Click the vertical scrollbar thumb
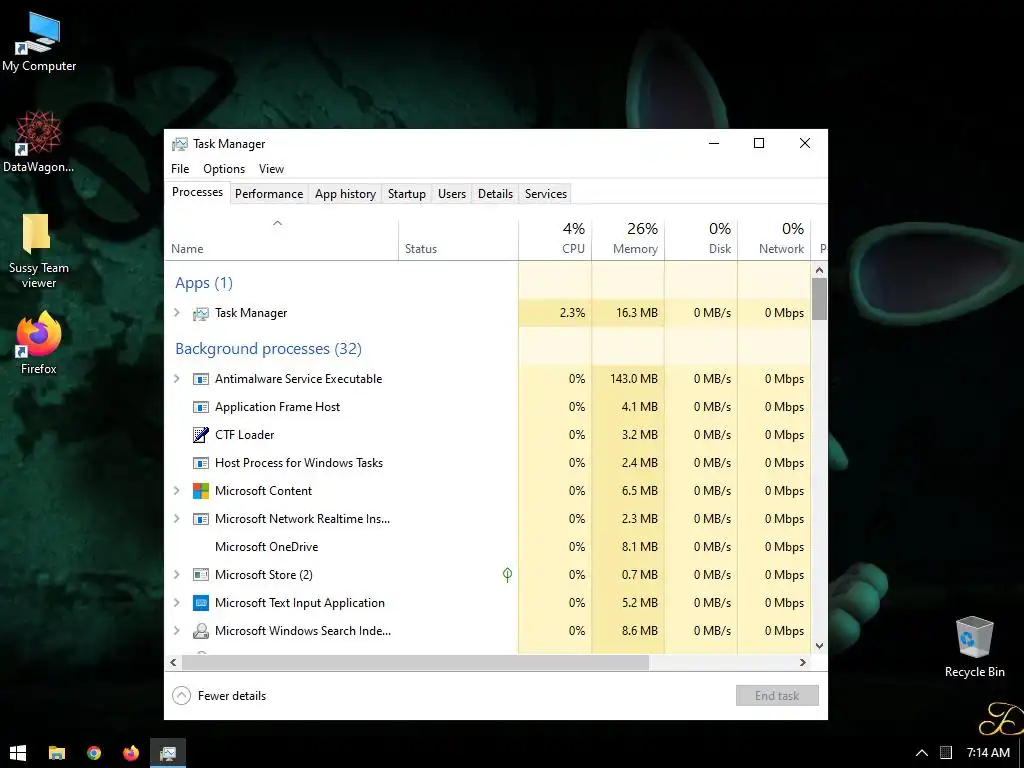Screen dimensions: 1024x768 [x=820, y=299]
